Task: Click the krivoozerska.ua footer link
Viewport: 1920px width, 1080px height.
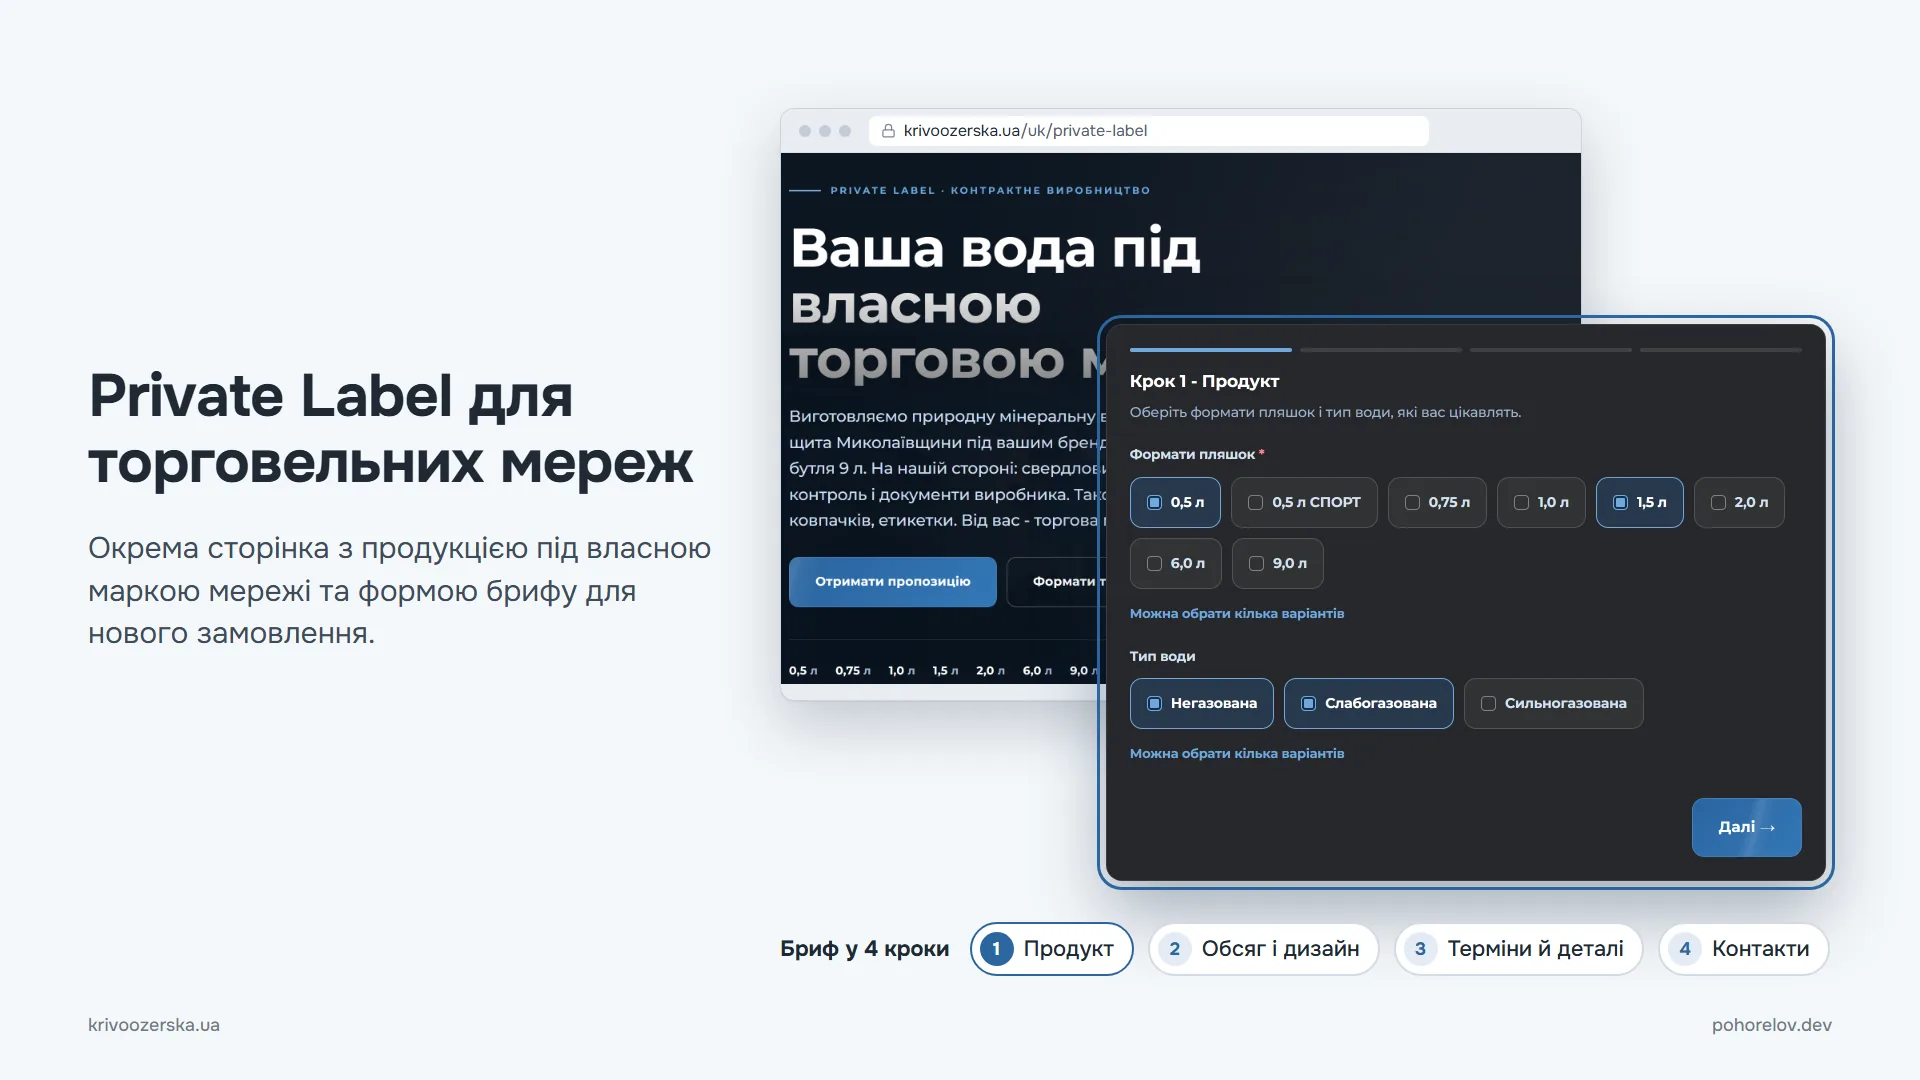Action: tap(154, 1025)
